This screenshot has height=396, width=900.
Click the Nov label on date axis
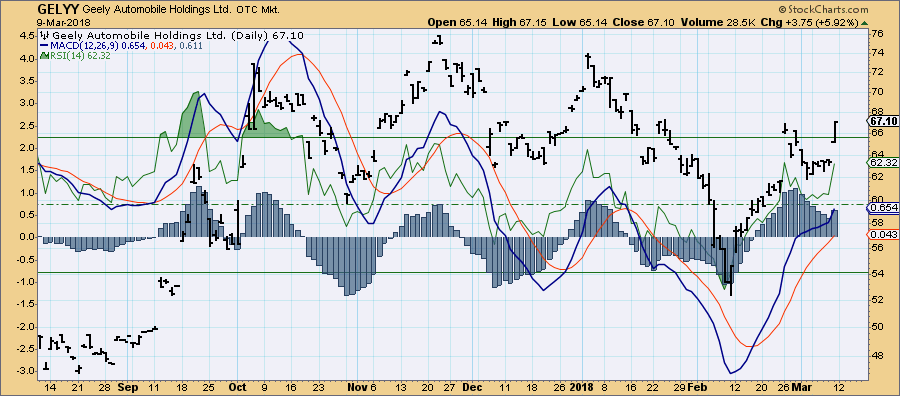click(x=358, y=387)
